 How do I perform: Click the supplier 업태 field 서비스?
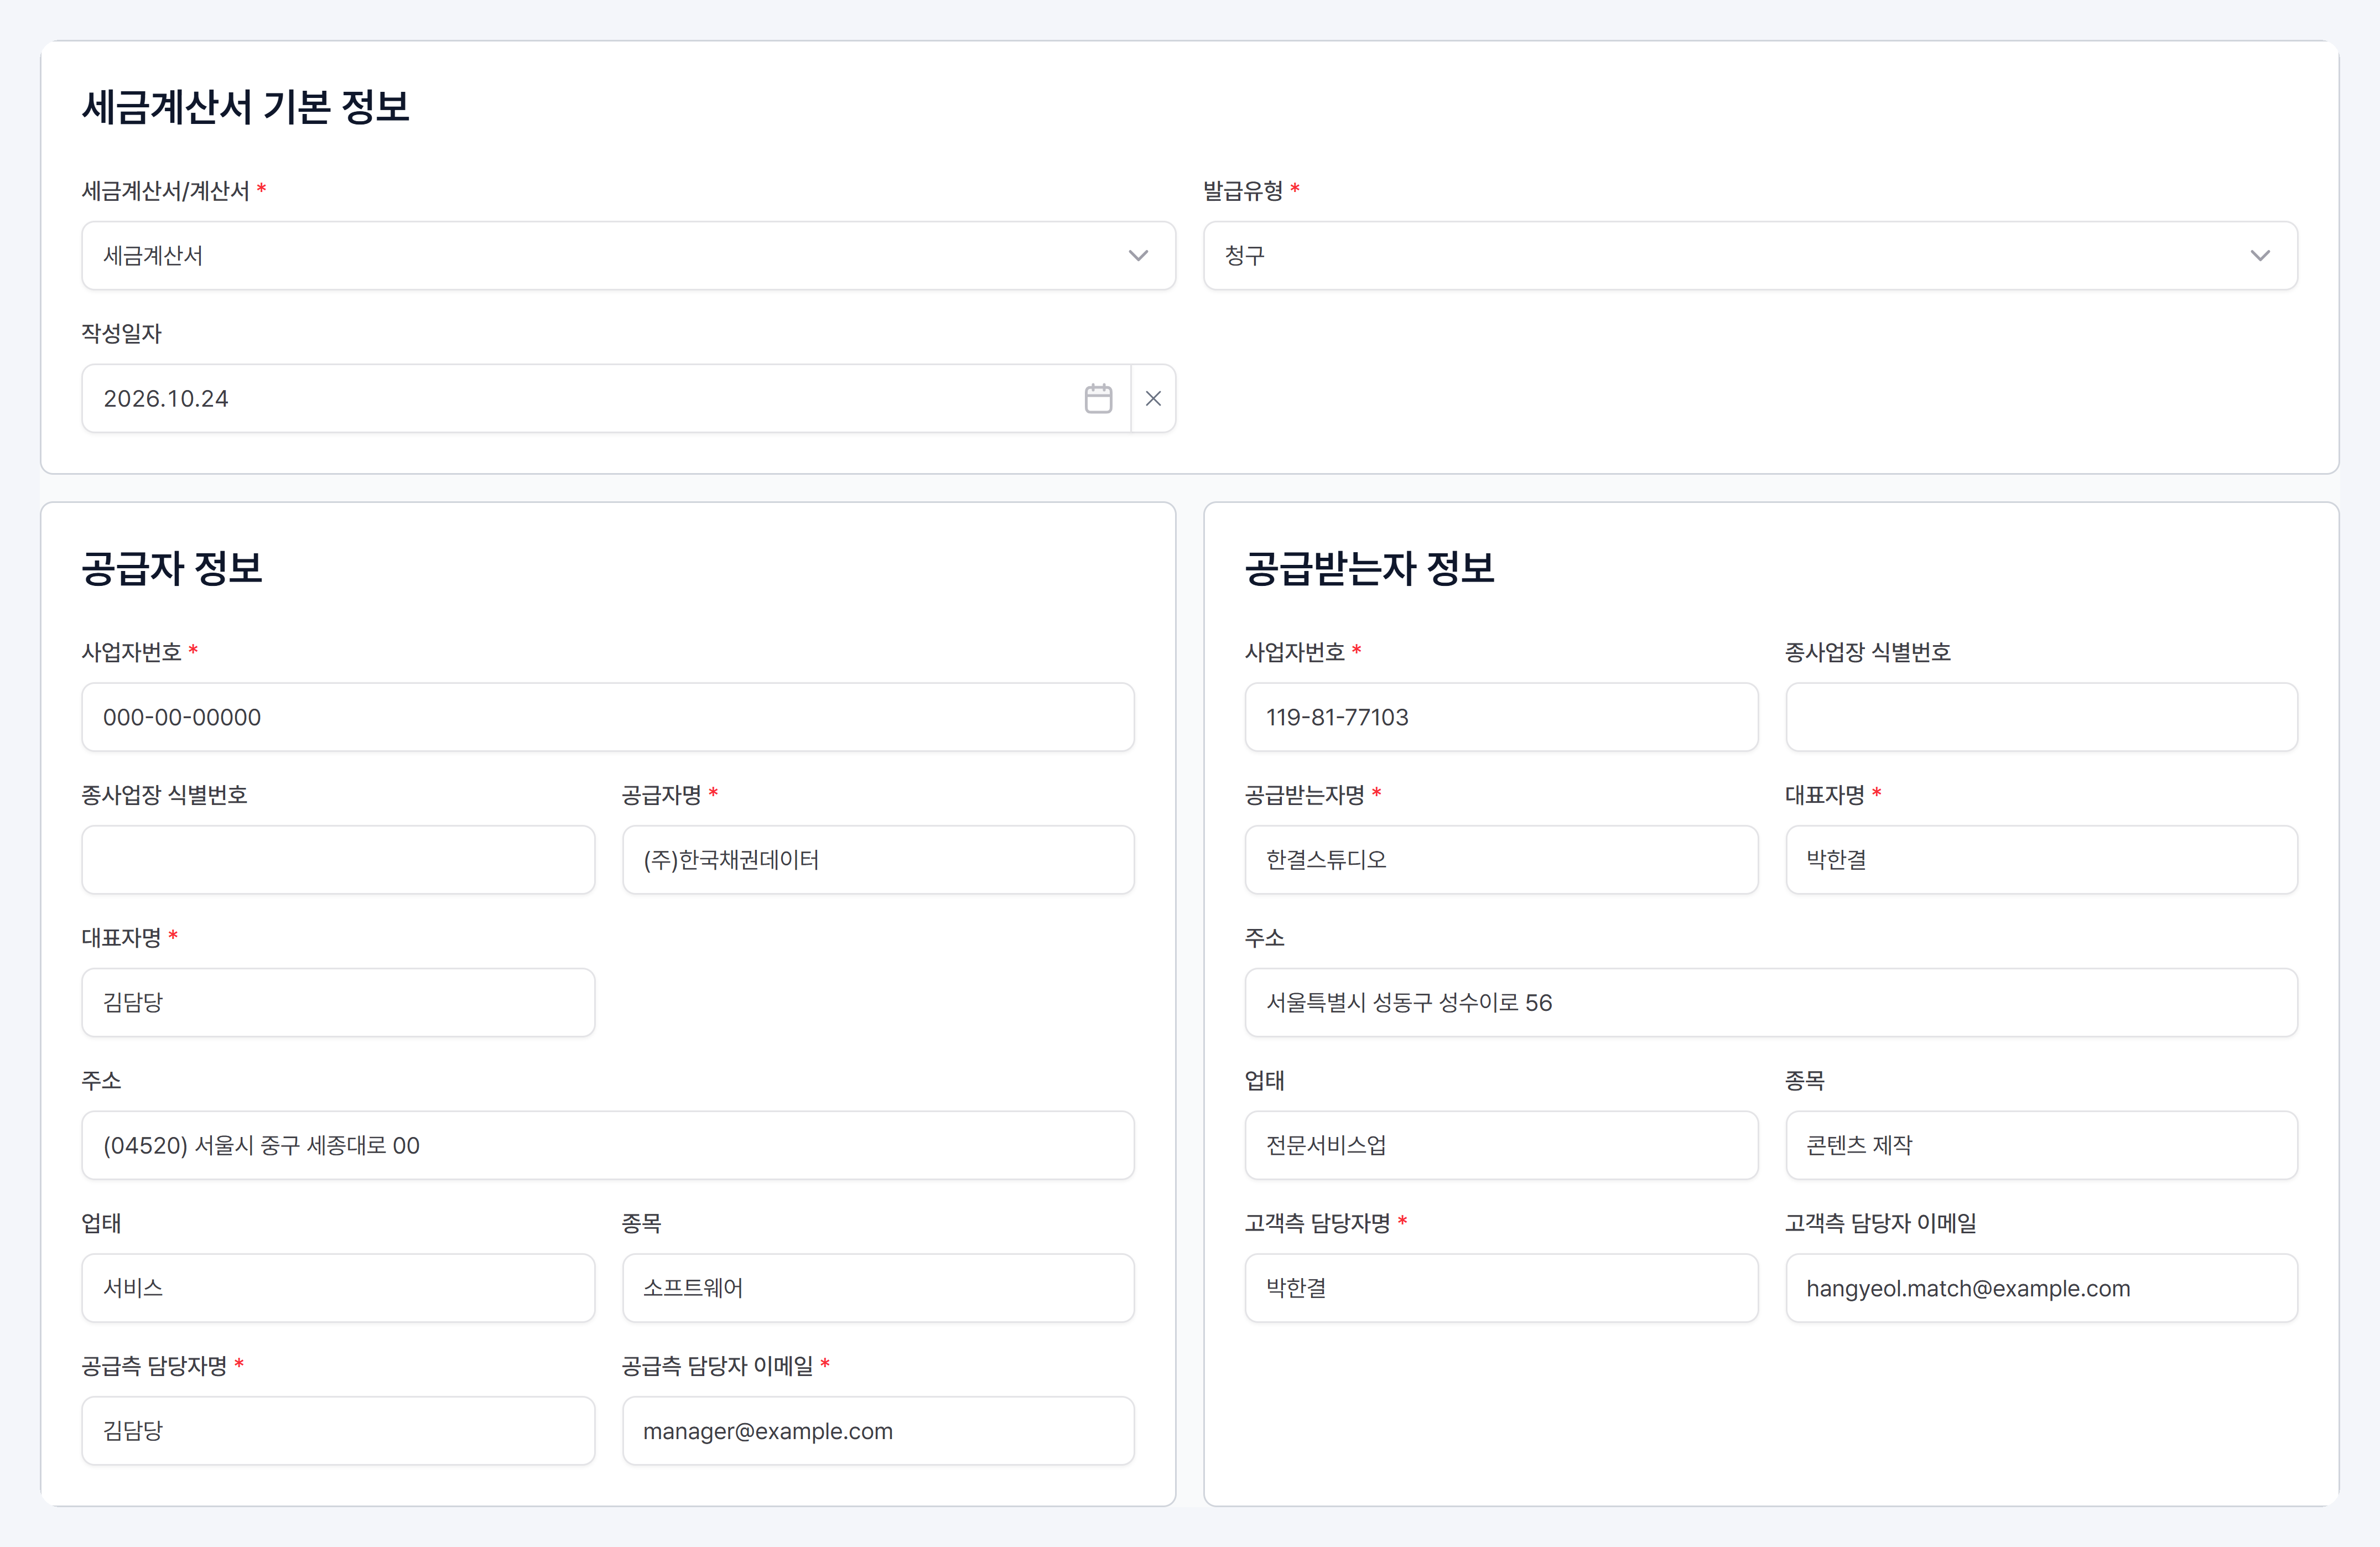tap(338, 1288)
